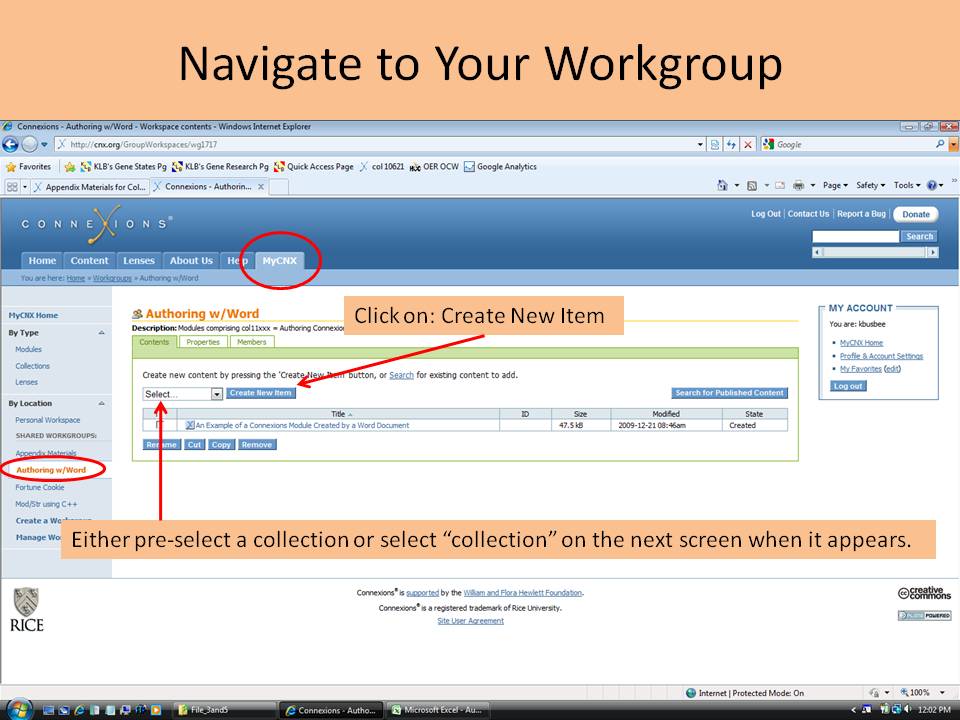Click the Stop loading red X icon
This screenshot has width=960, height=720.
pyautogui.click(x=748, y=145)
